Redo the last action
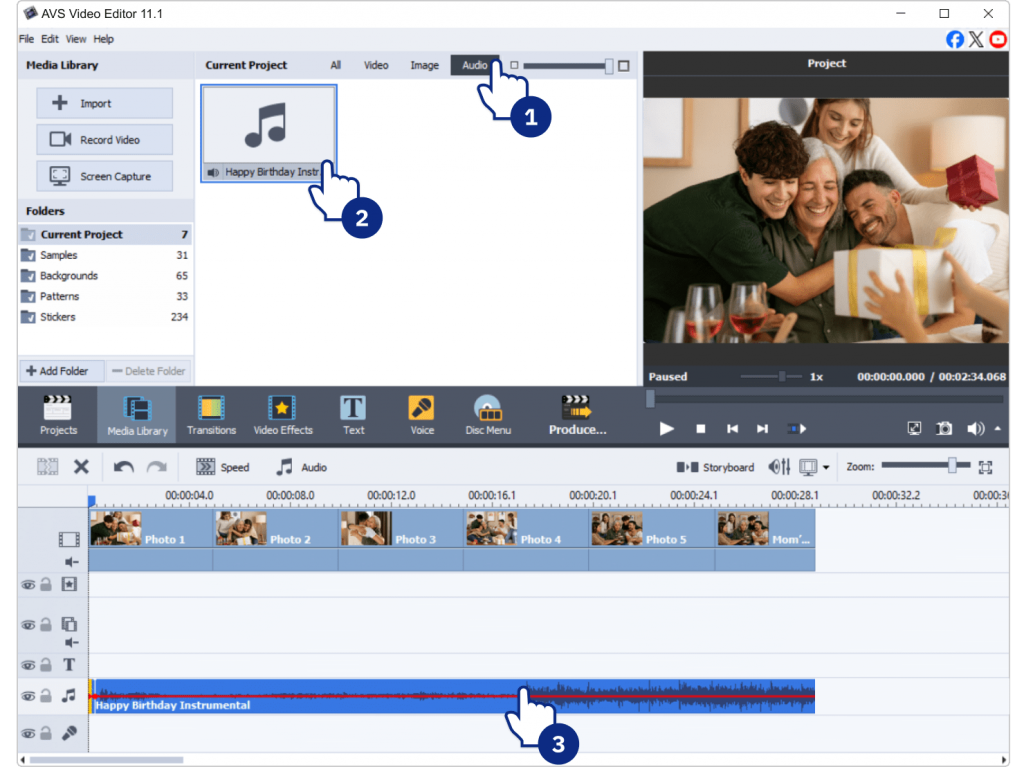1024x767 pixels. tap(157, 466)
